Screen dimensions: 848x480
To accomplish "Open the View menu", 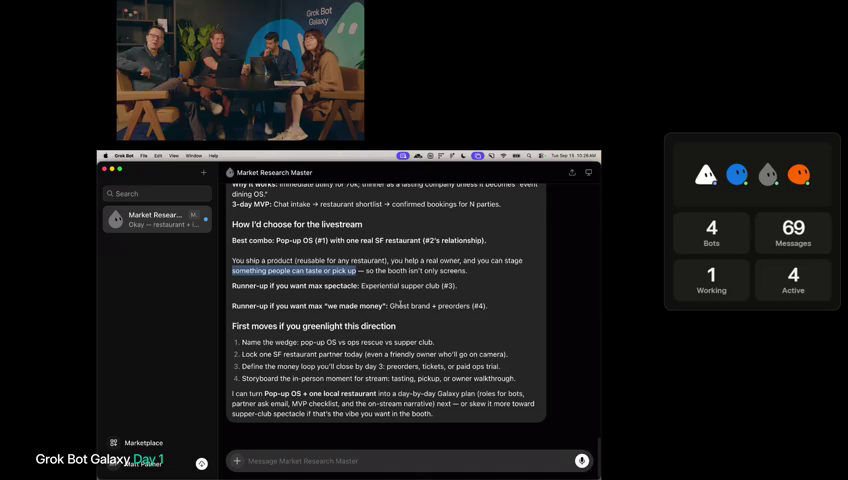I will [x=174, y=156].
